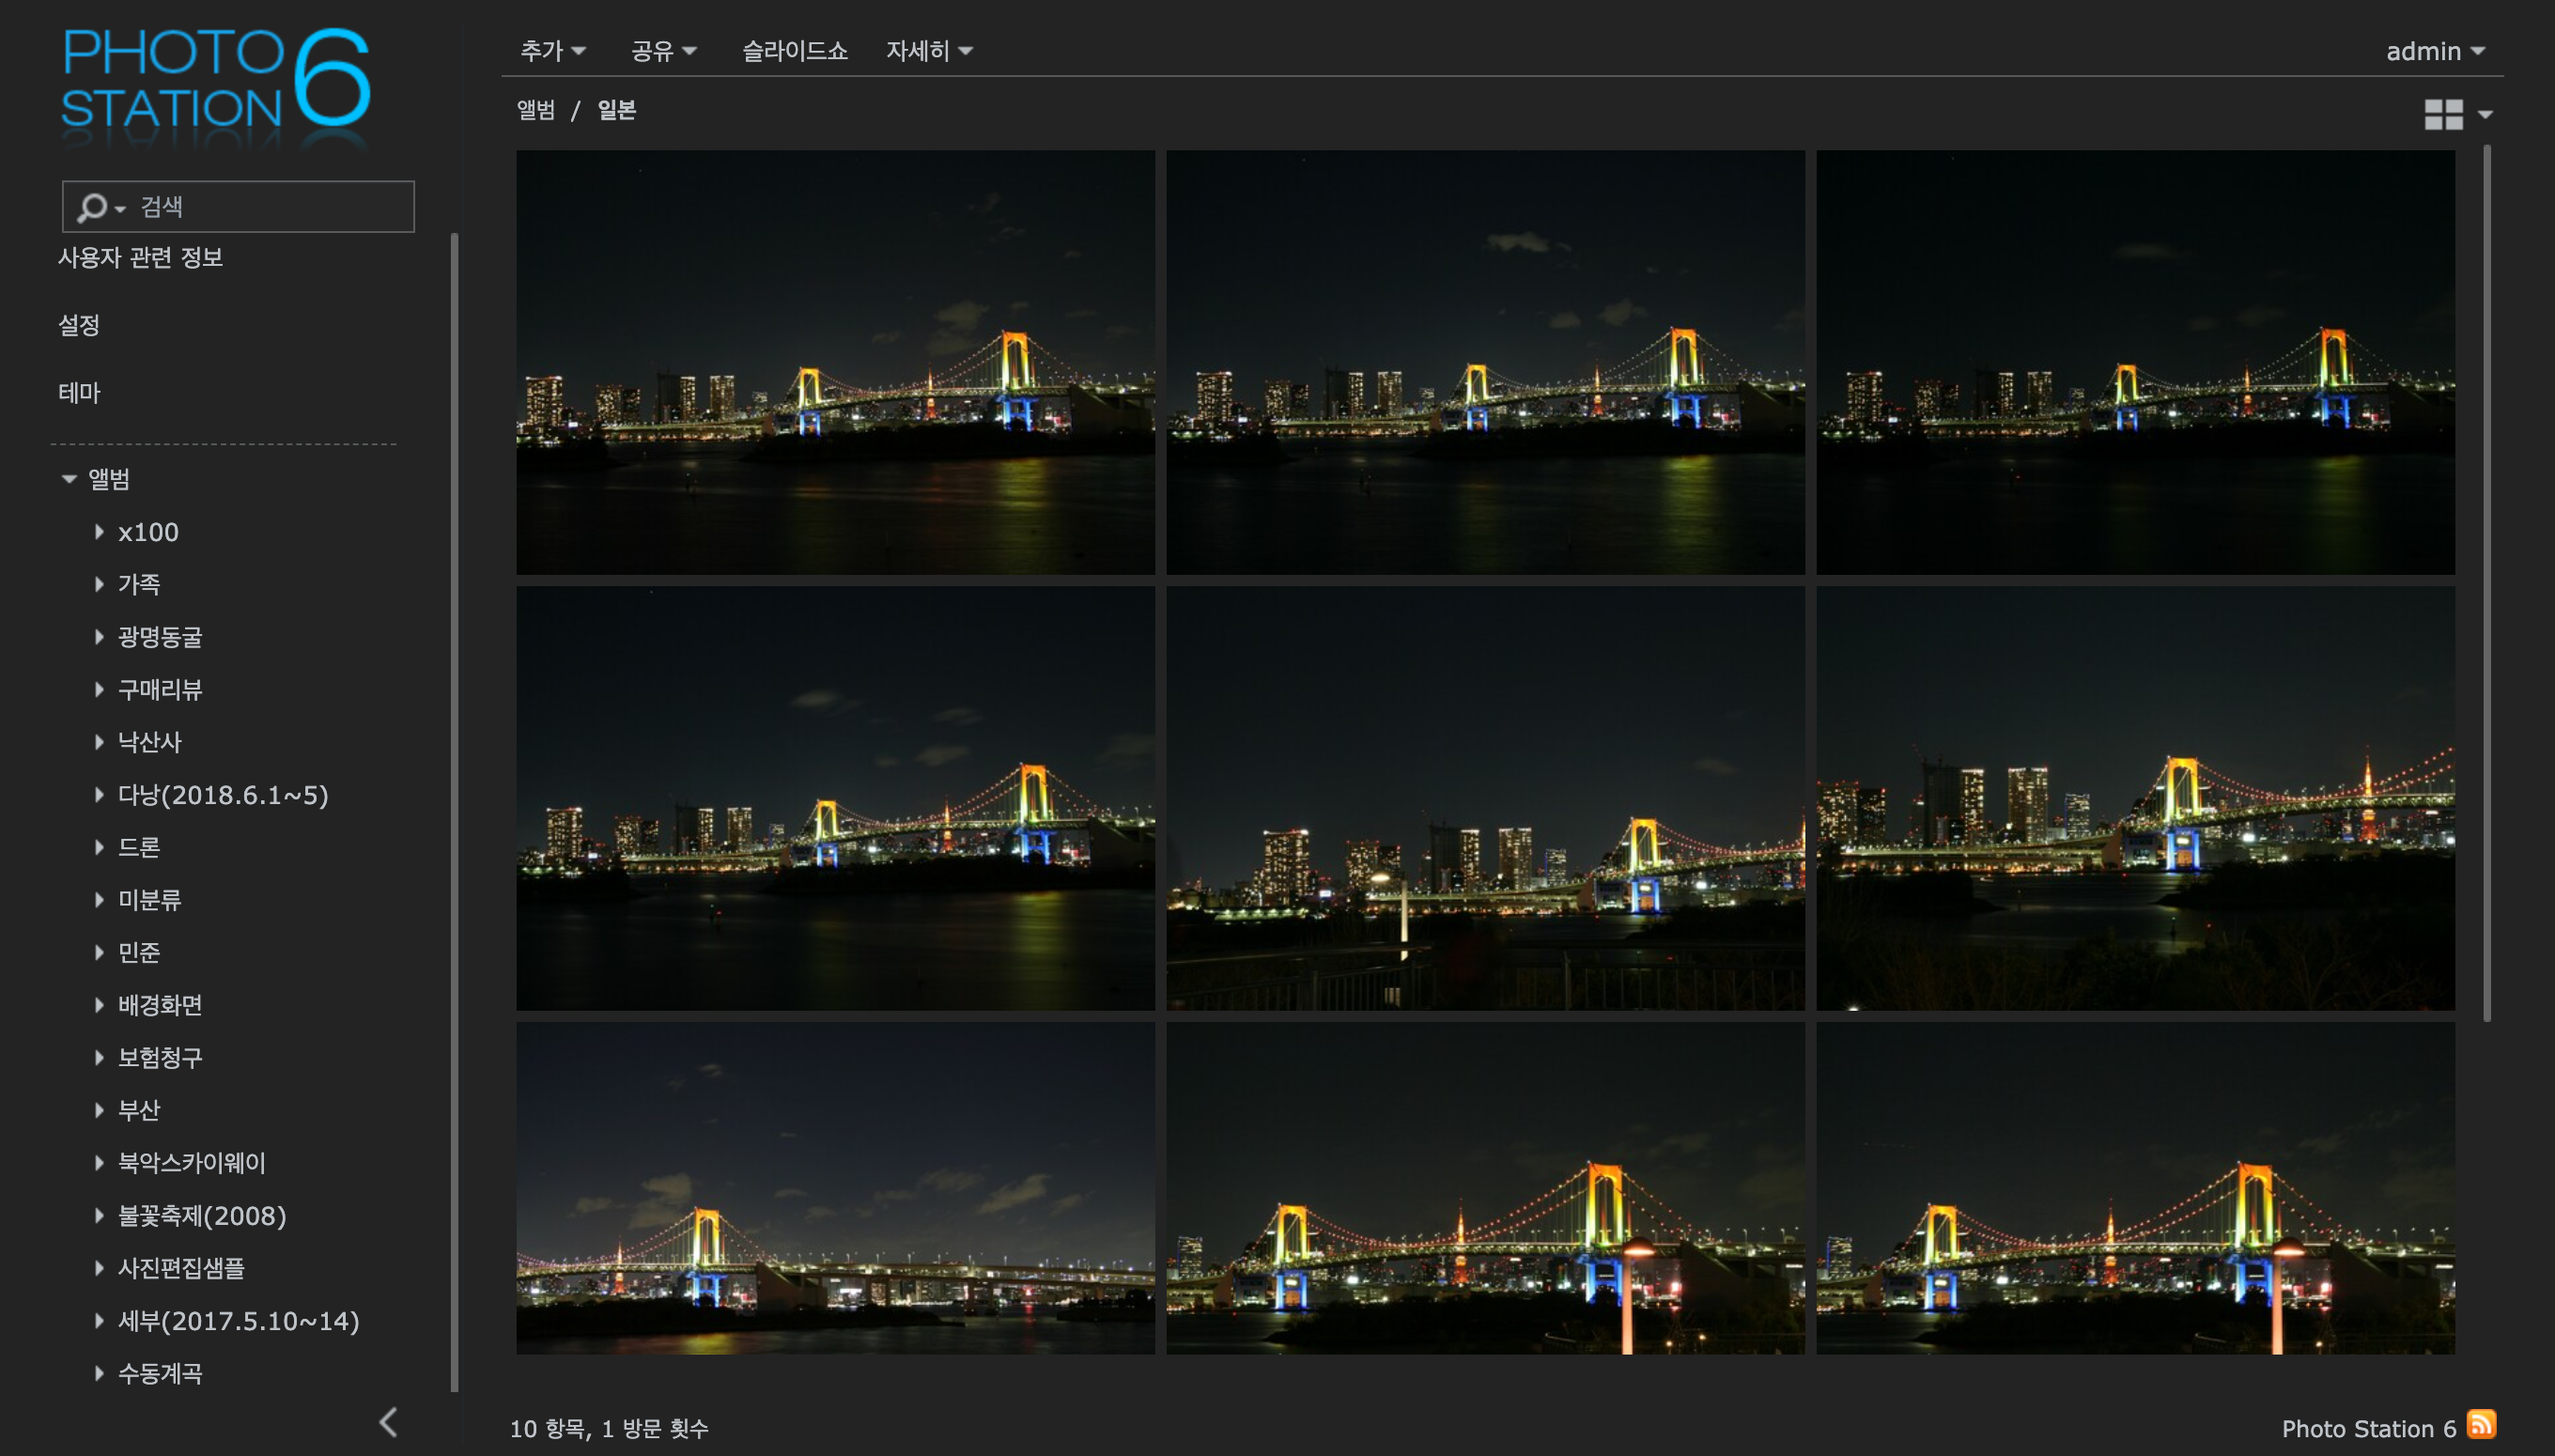Viewport: 2555px width, 1456px height.
Task: Collapse the 앨범 tree section
Action: pos(69,479)
